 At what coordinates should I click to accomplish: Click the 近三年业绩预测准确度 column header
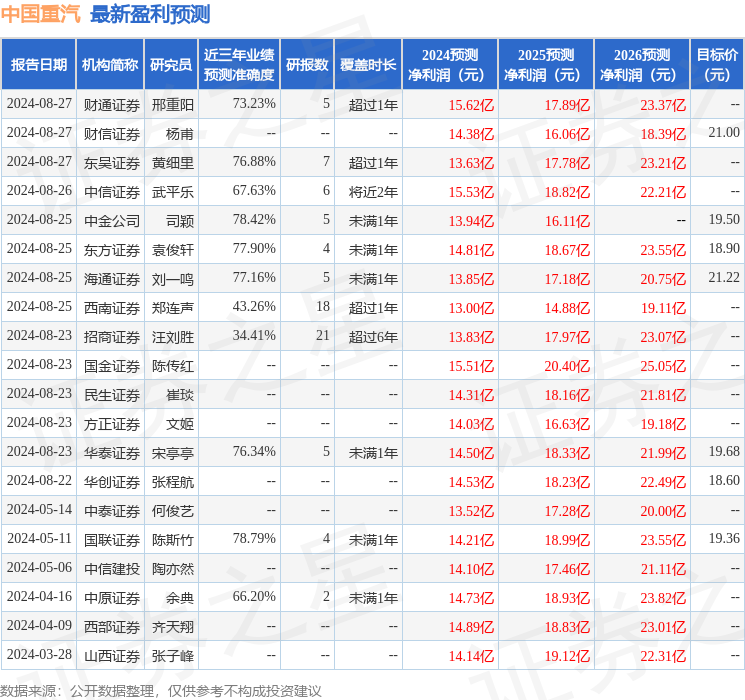coord(239,65)
